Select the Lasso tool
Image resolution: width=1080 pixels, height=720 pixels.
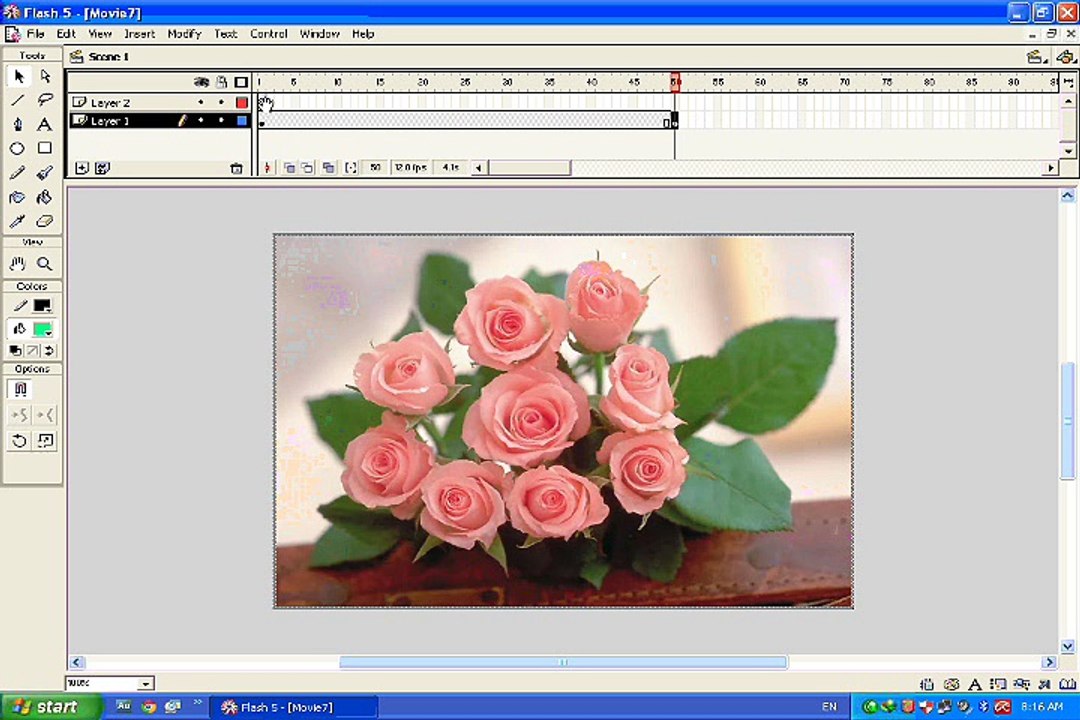[45, 100]
